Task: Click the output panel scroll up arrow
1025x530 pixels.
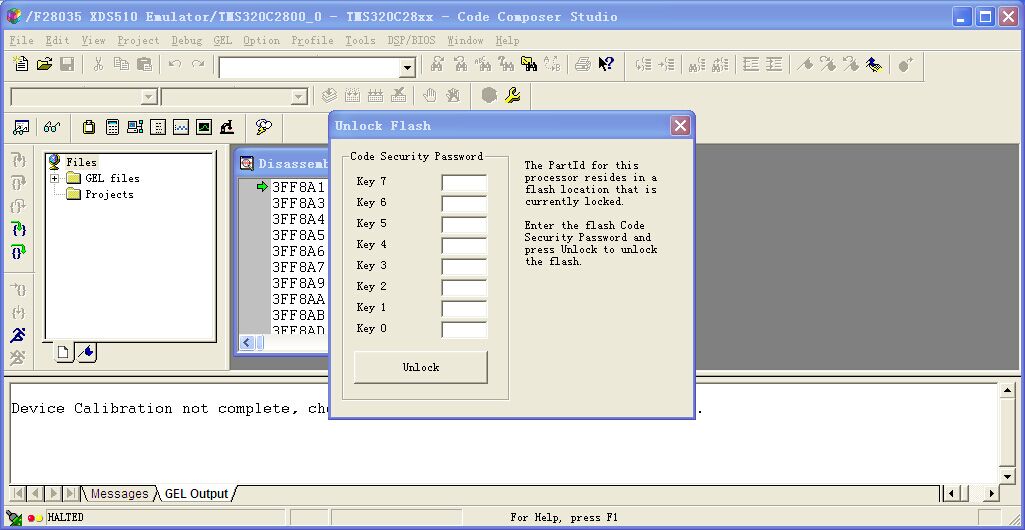Action: [1007, 391]
